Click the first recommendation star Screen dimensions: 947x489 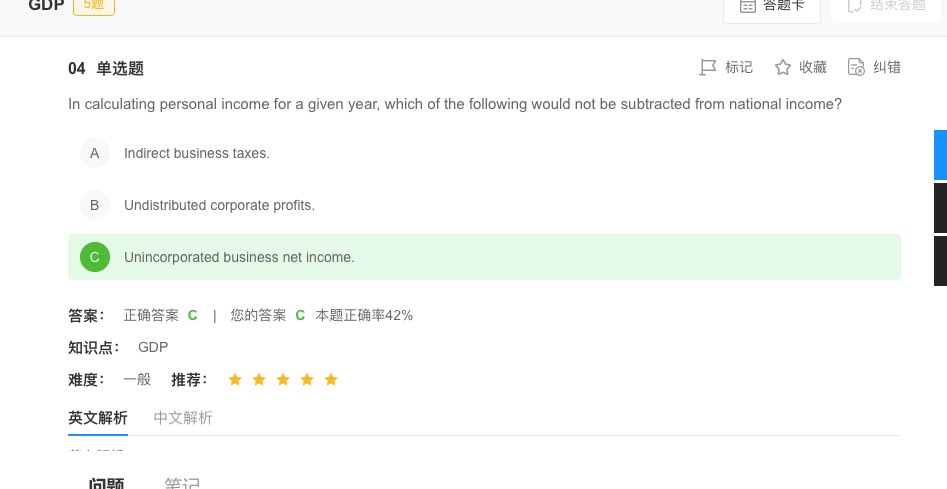[x=235, y=380]
